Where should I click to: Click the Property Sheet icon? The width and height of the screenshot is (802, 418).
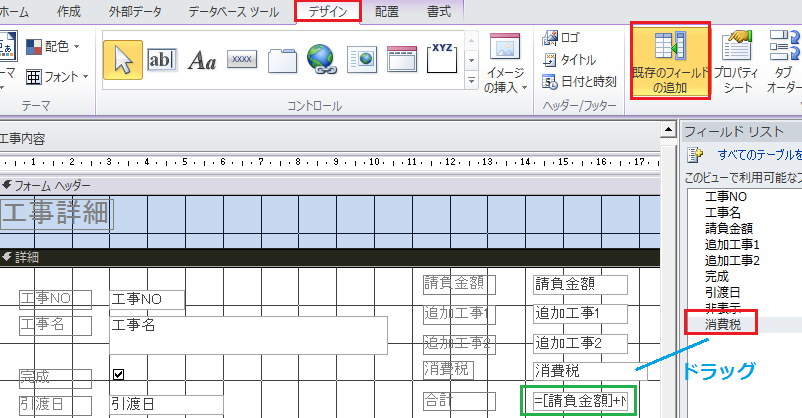(x=738, y=61)
